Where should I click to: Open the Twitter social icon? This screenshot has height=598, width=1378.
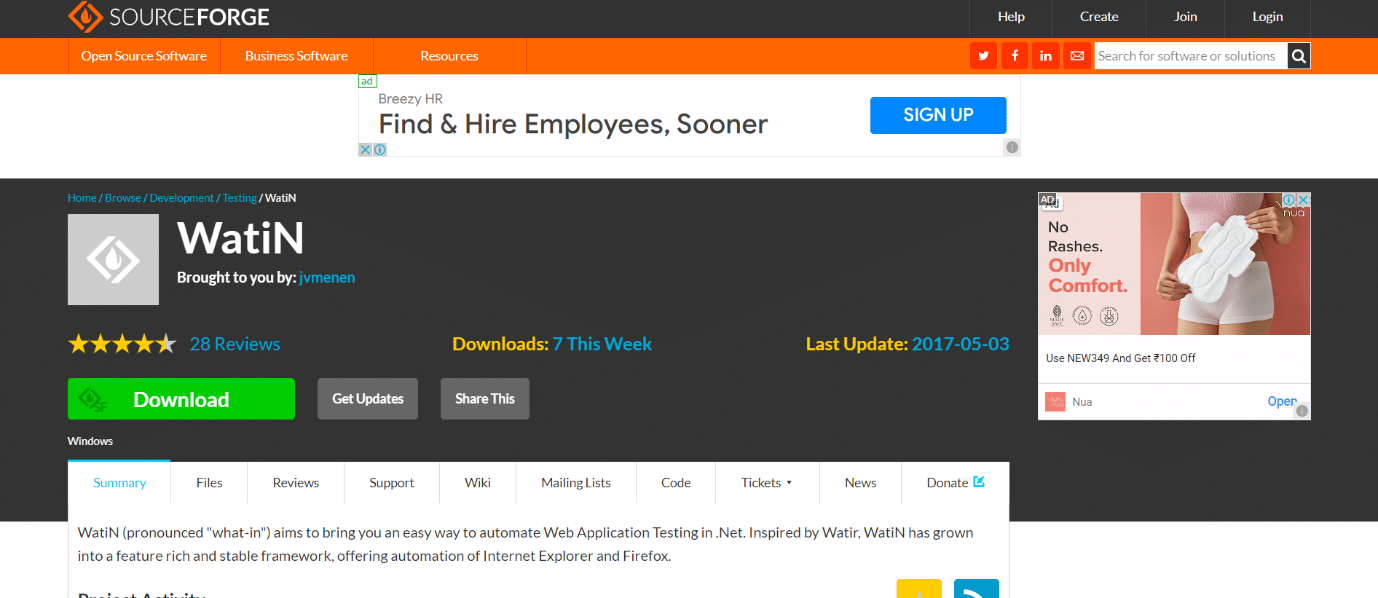tap(984, 56)
